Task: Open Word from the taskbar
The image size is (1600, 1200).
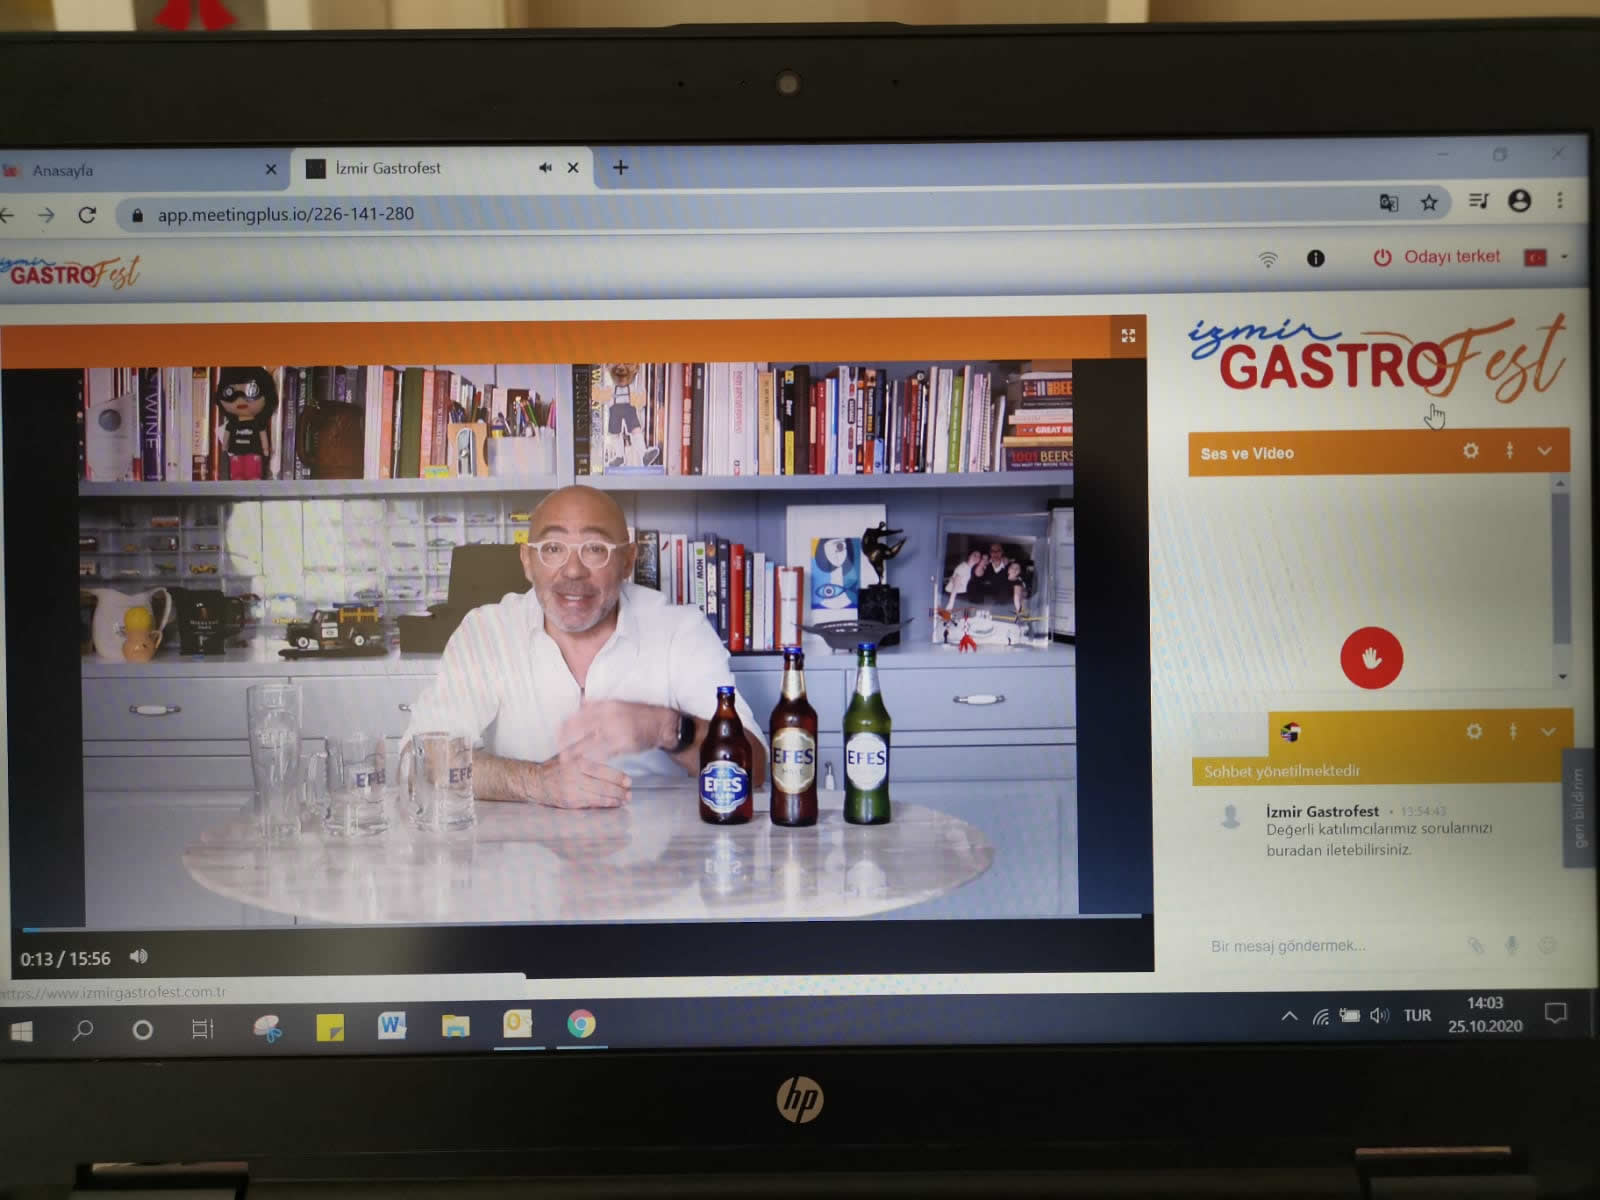Action: (391, 1025)
